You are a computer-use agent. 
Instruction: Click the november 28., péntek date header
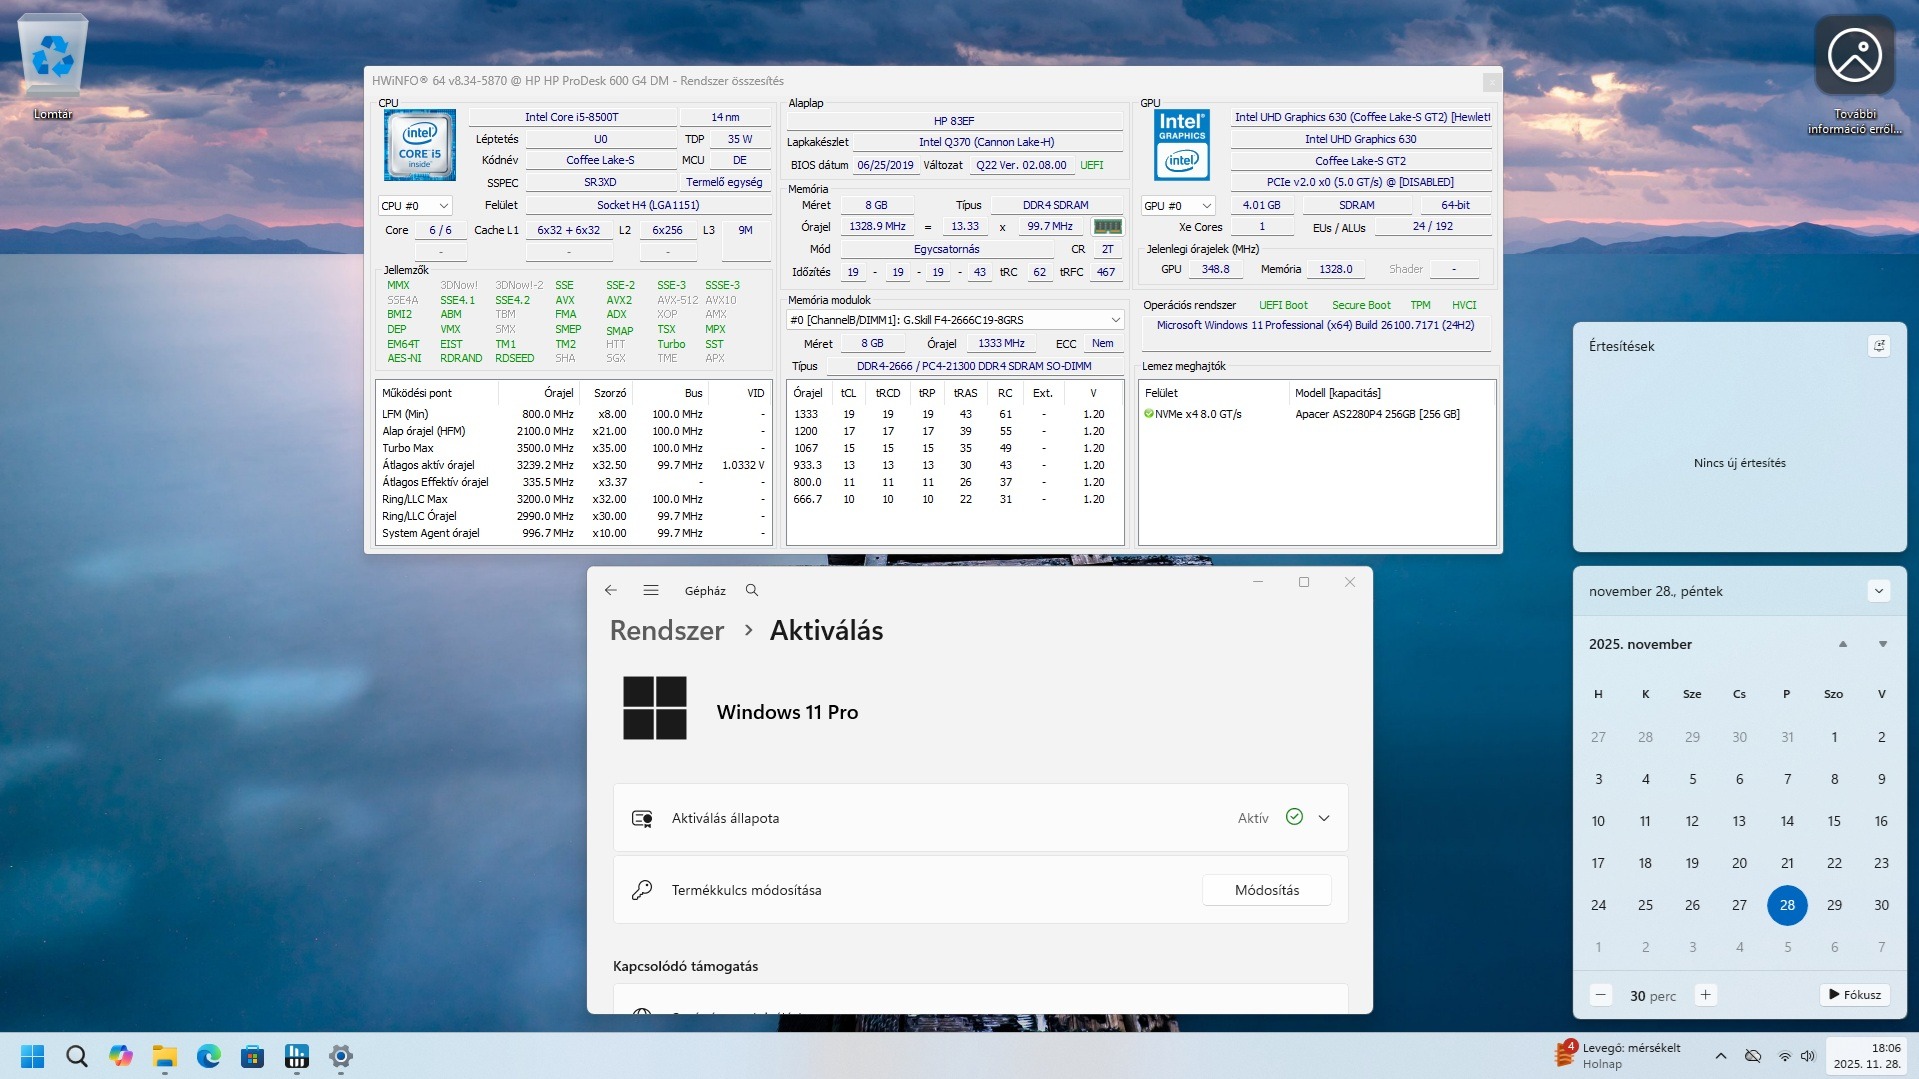click(1655, 591)
